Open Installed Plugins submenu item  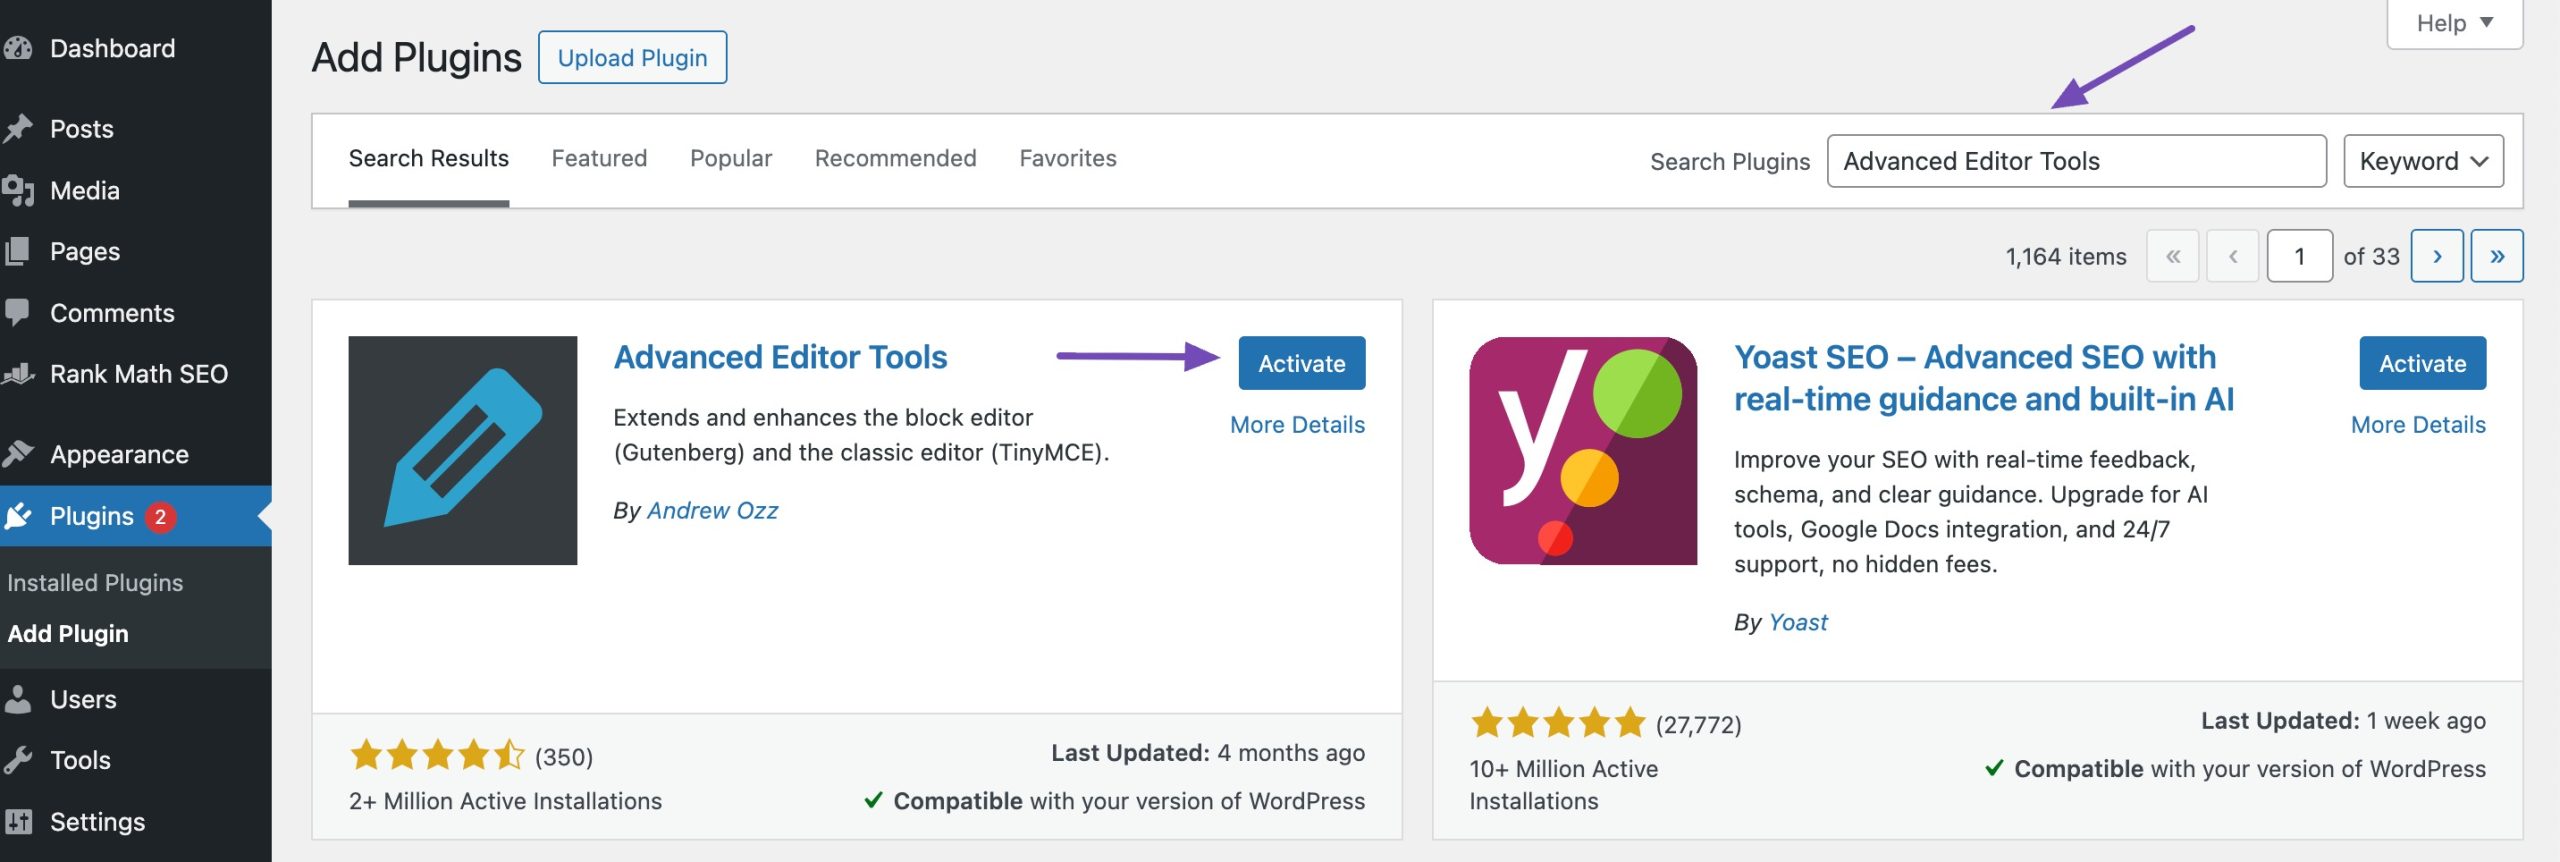[x=95, y=583]
